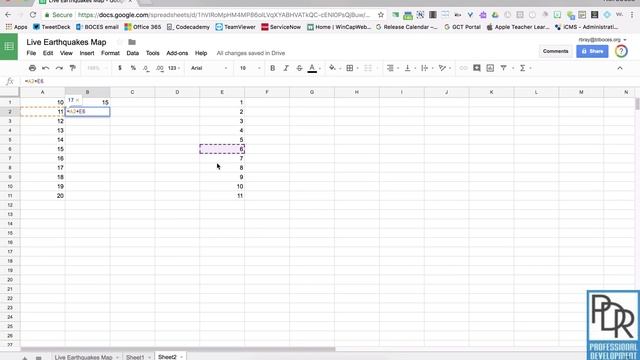Image resolution: width=640 pixels, height=360 pixels.
Task: Open the horizontal align dropdown
Action: coord(392,68)
